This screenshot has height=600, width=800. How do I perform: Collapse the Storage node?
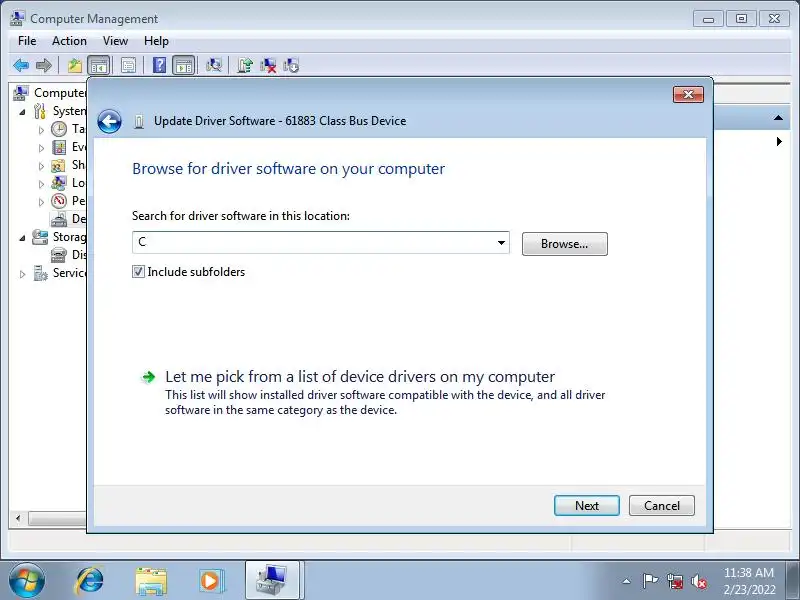[22, 238]
